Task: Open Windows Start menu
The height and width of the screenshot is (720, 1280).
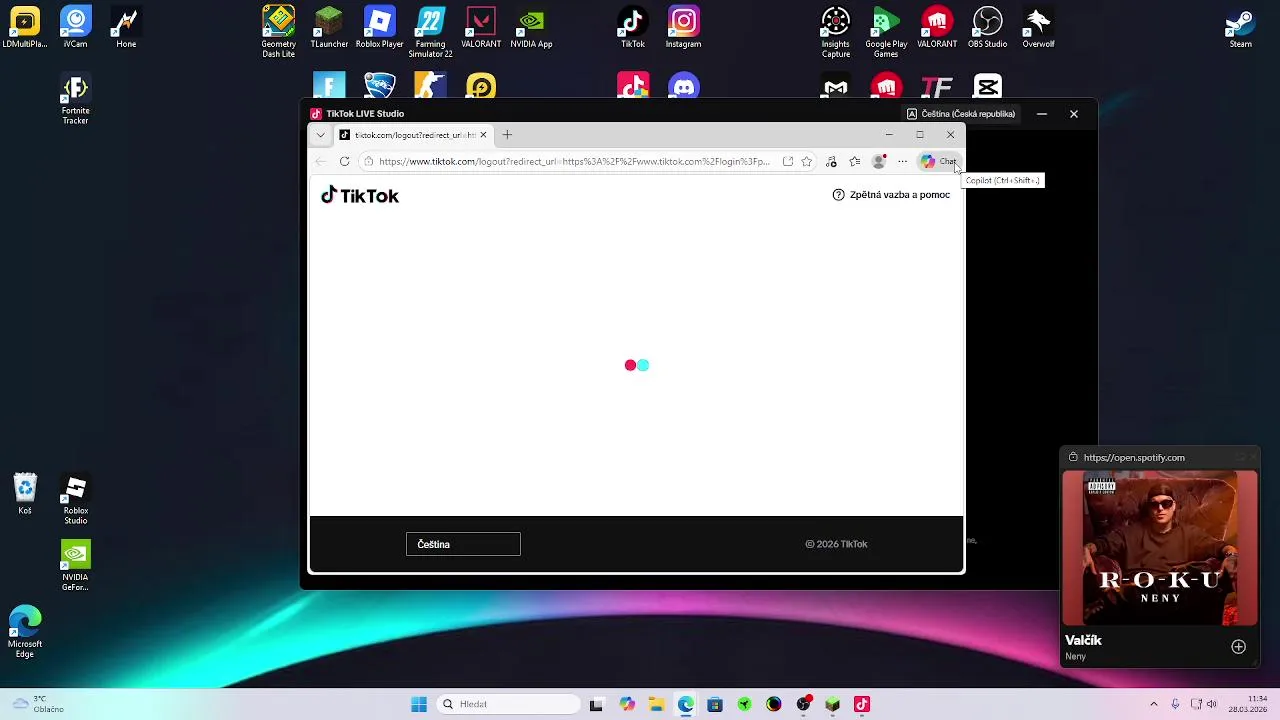Action: (419, 704)
